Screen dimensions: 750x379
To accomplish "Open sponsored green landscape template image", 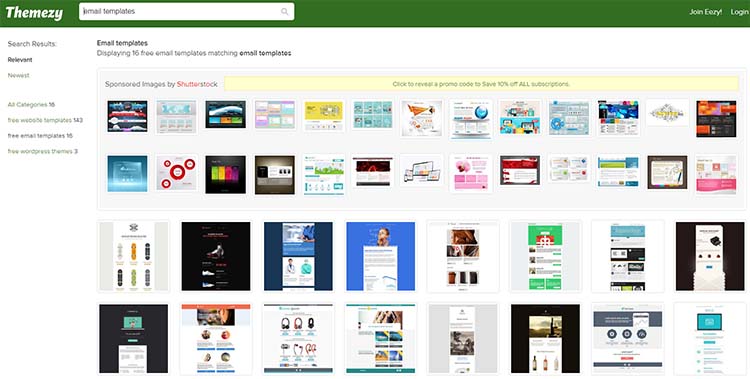I will (x=324, y=175).
